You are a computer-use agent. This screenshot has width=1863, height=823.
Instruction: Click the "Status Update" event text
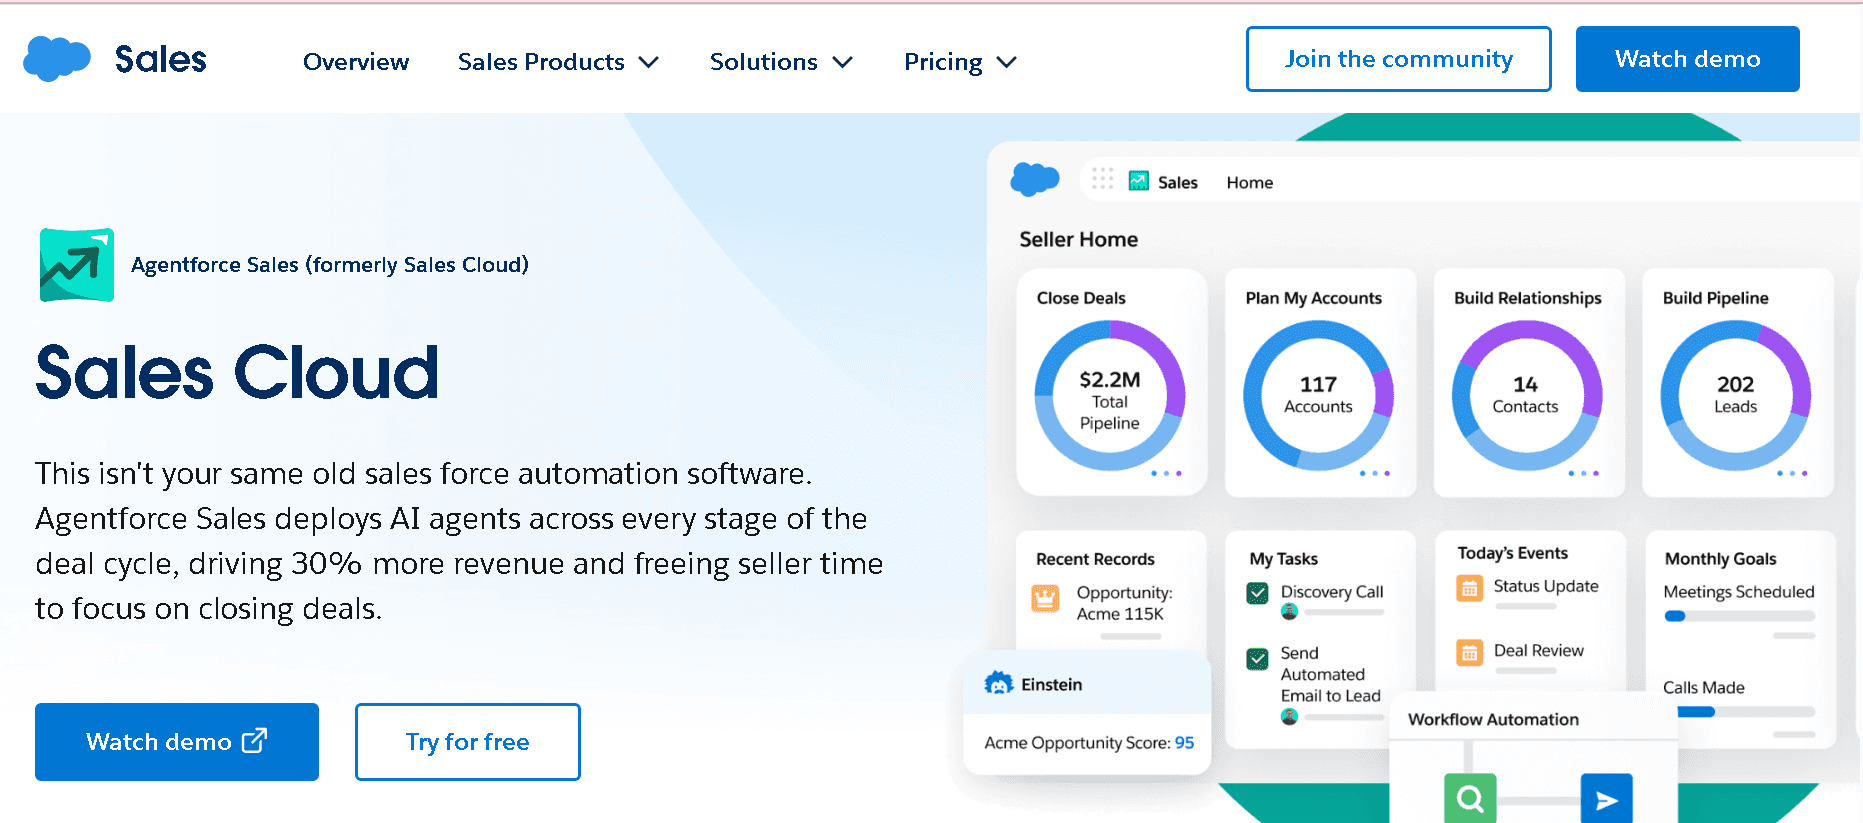coord(1546,586)
